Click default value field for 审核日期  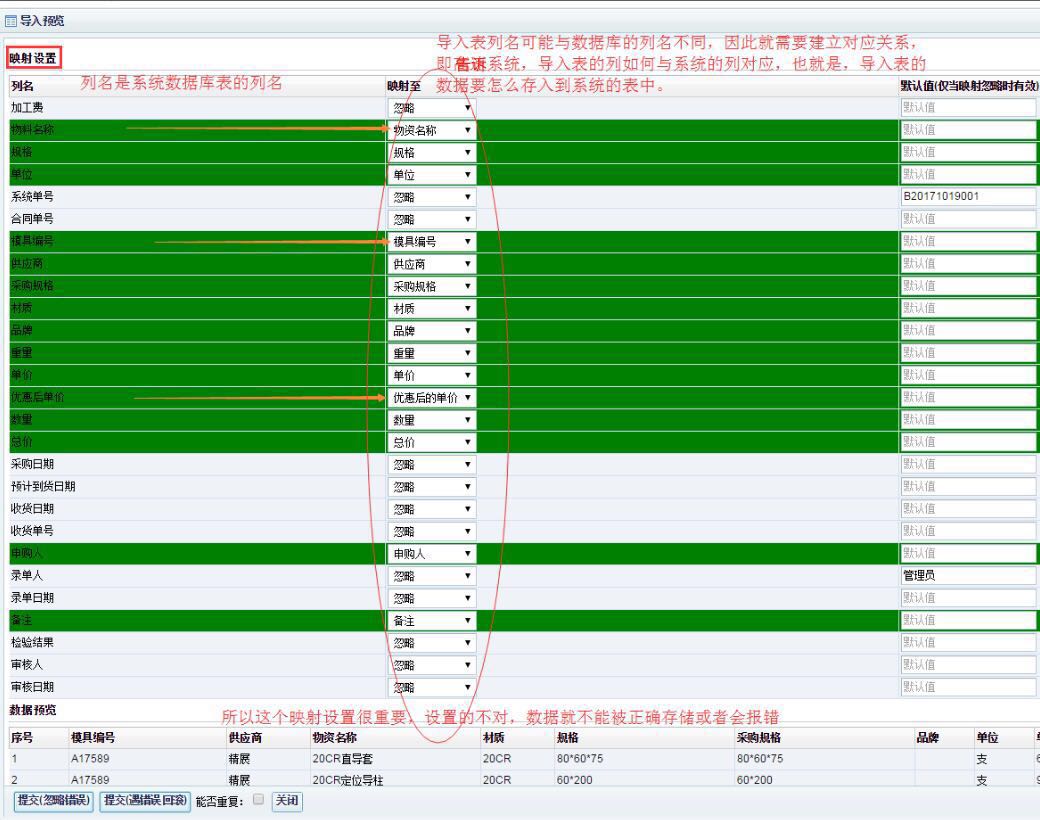[x=968, y=687]
